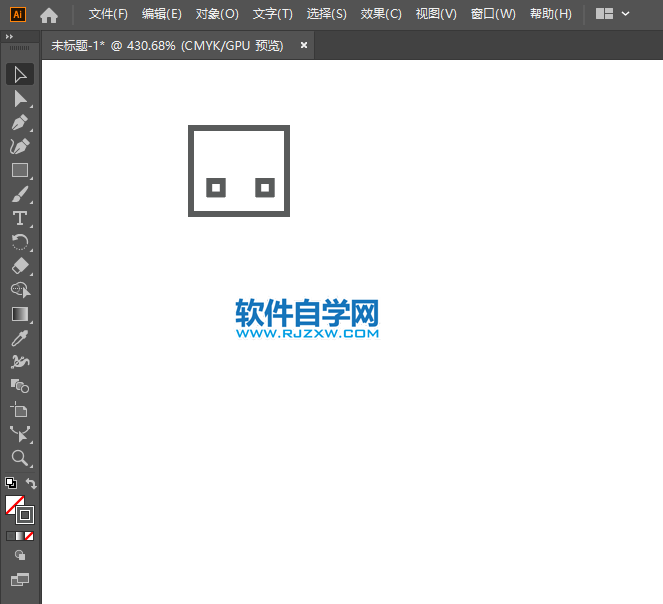Click the right small square on canvas

pos(265,188)
